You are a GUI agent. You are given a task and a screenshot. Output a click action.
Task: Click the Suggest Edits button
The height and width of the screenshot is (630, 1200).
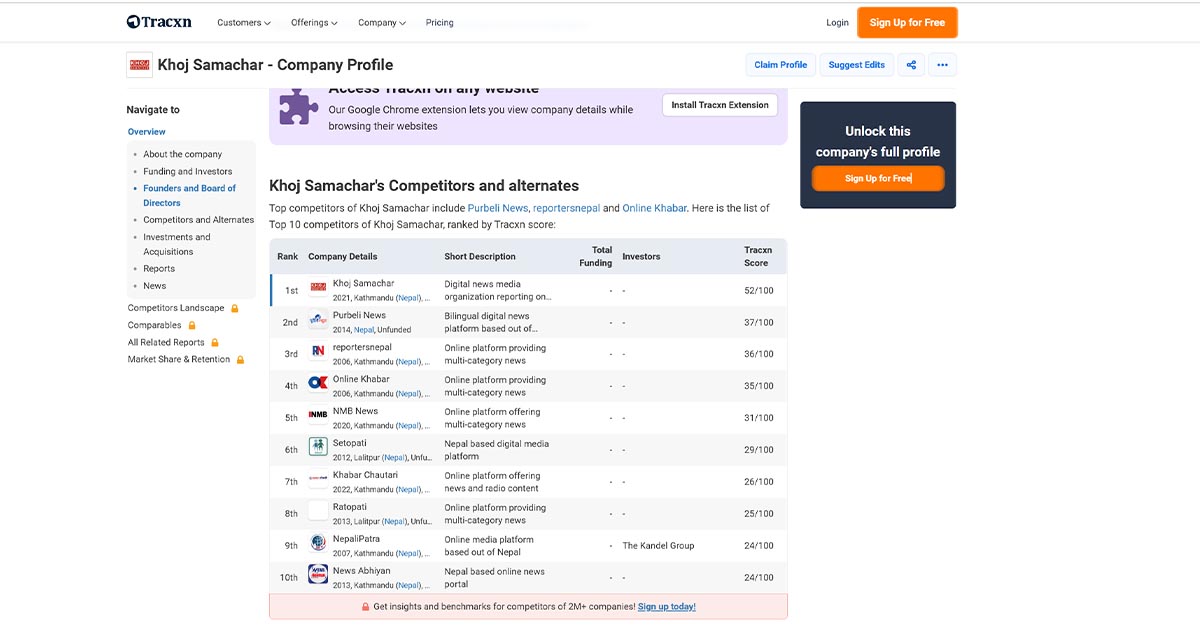(856, 65)
